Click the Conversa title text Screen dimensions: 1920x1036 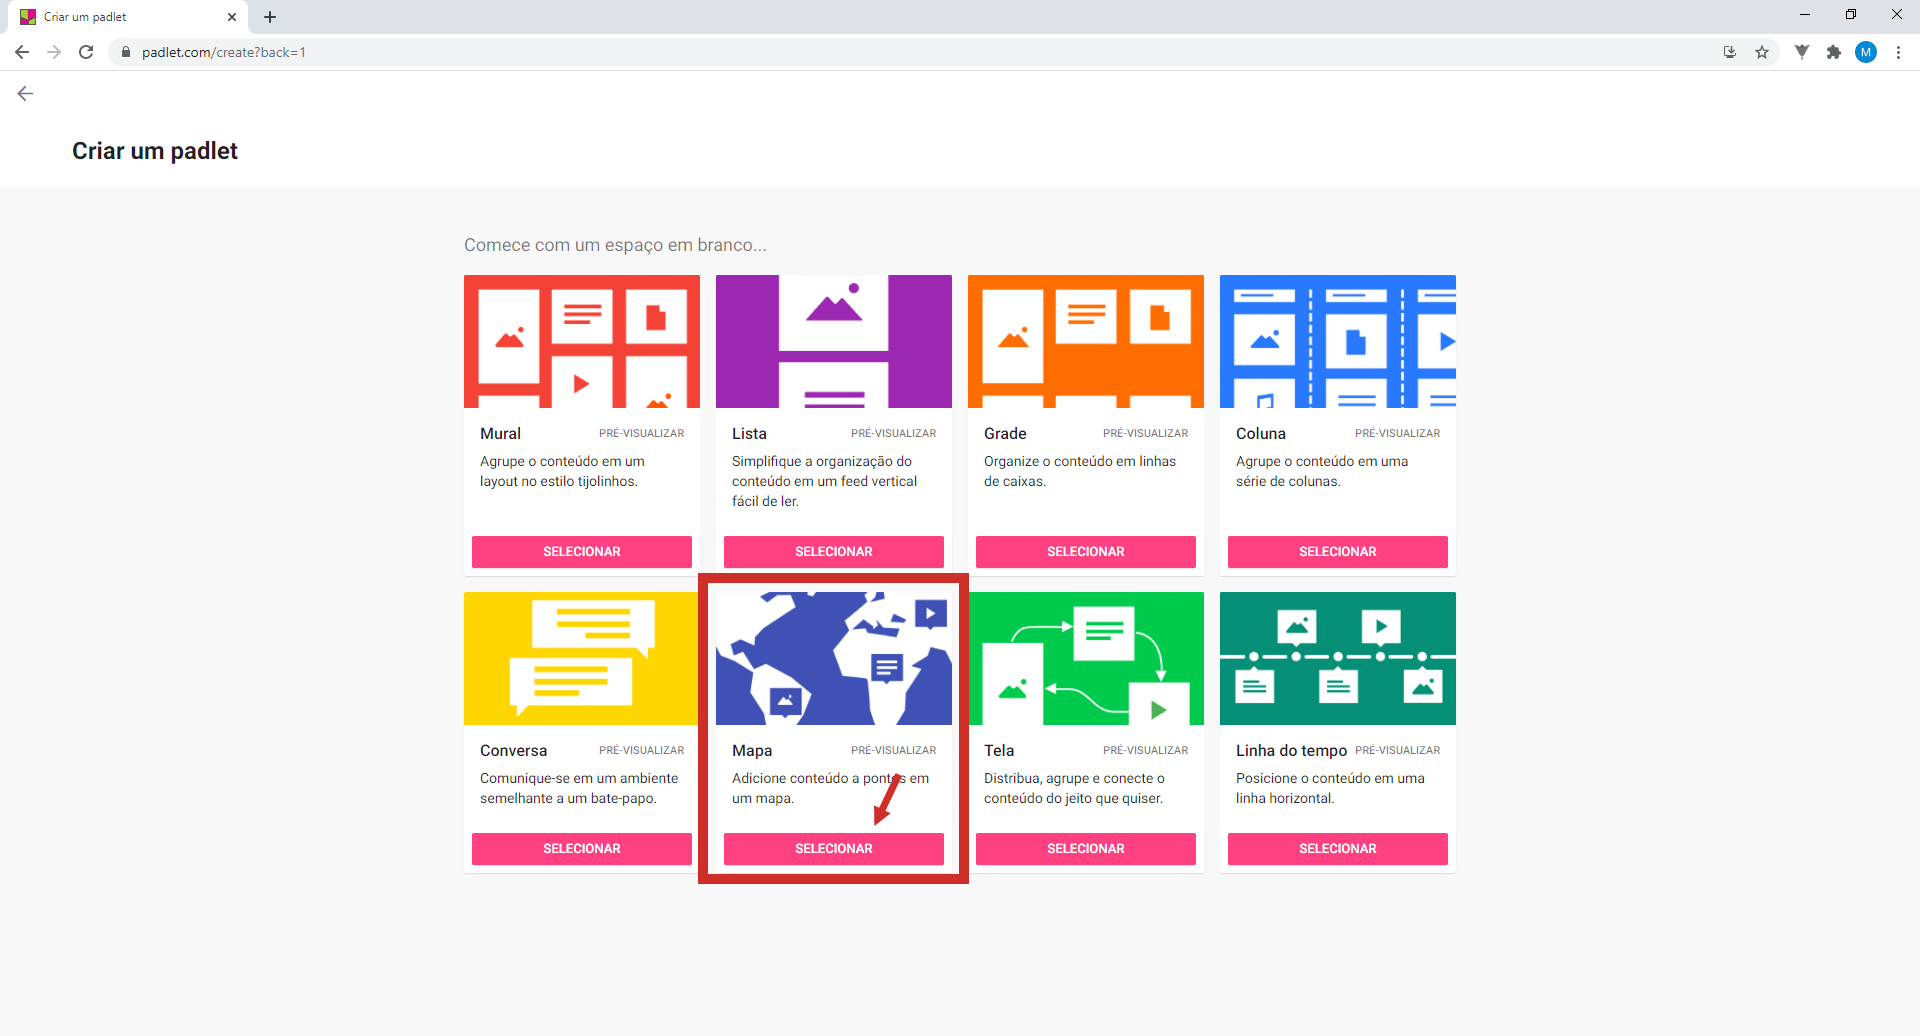click(x=513, y=750)
